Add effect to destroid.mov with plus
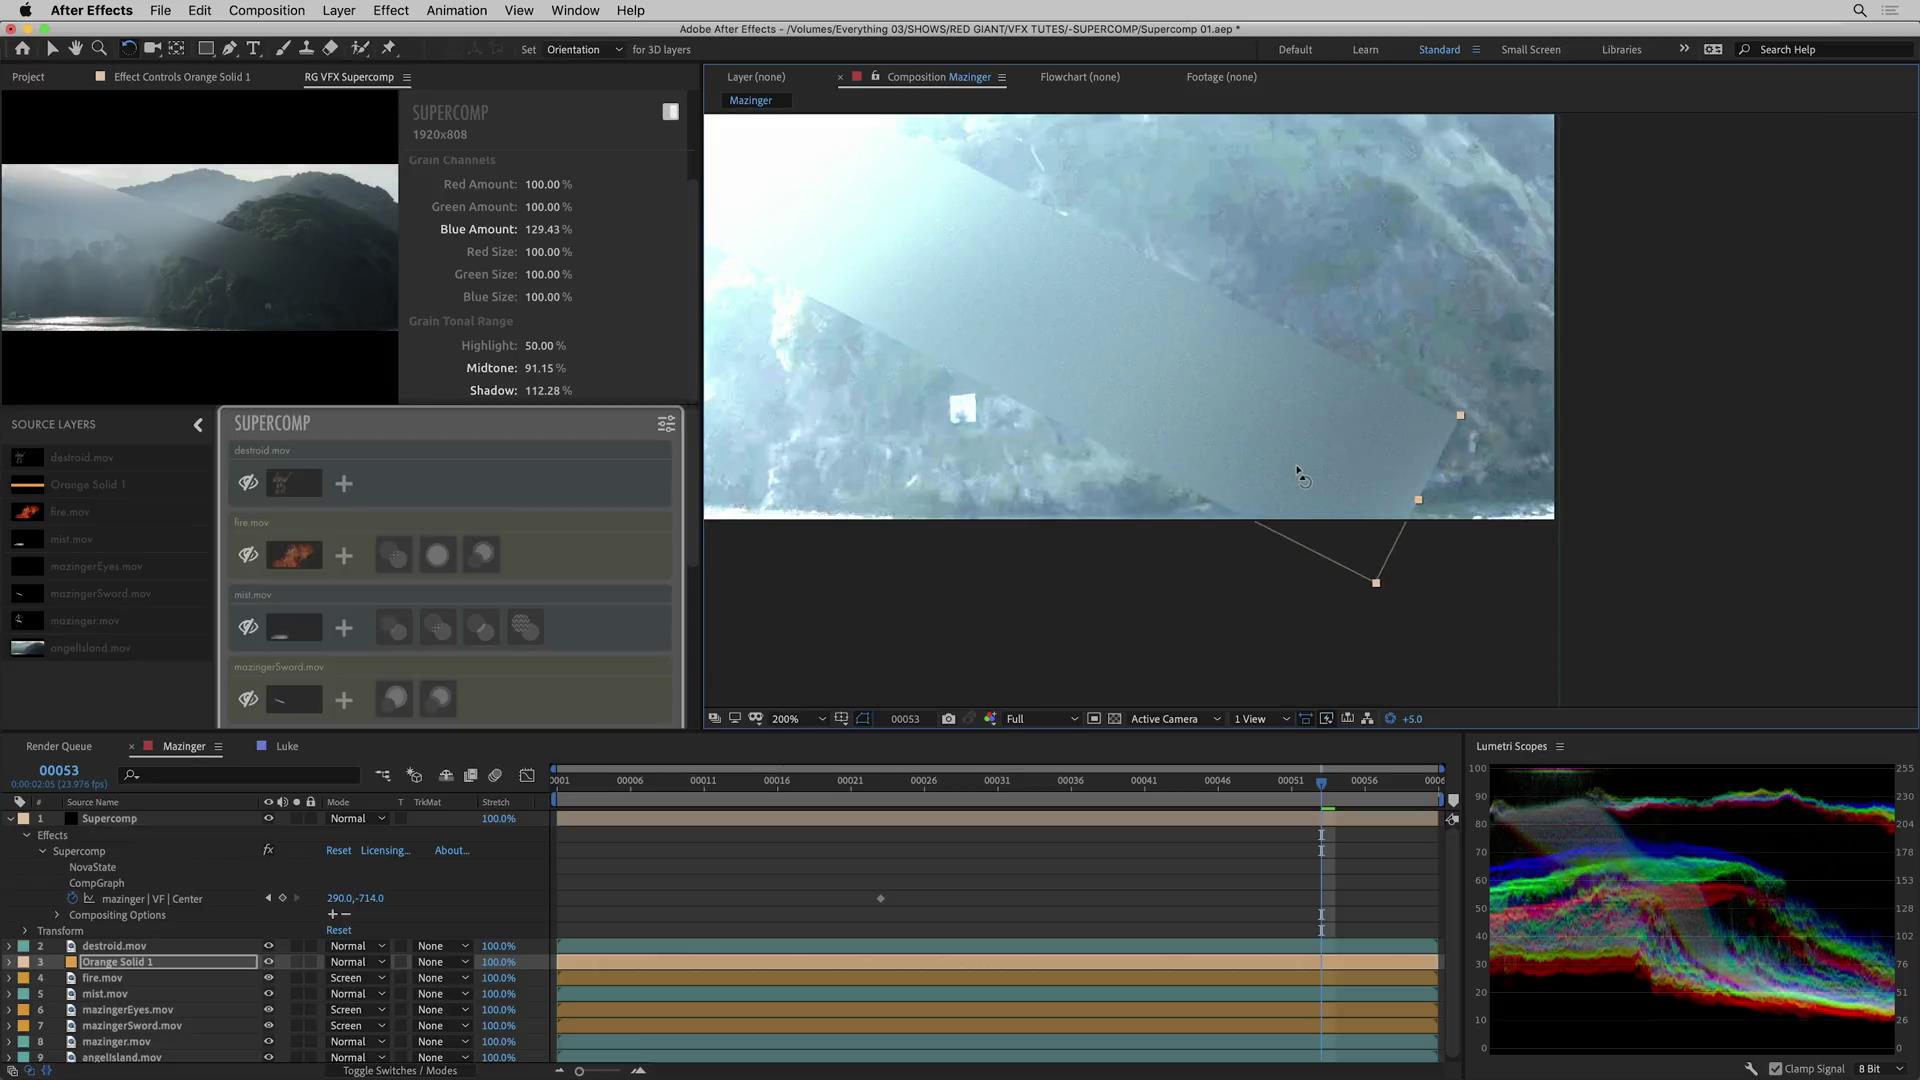Screen dimensions: 1920x1080 (x=344, y=484)
